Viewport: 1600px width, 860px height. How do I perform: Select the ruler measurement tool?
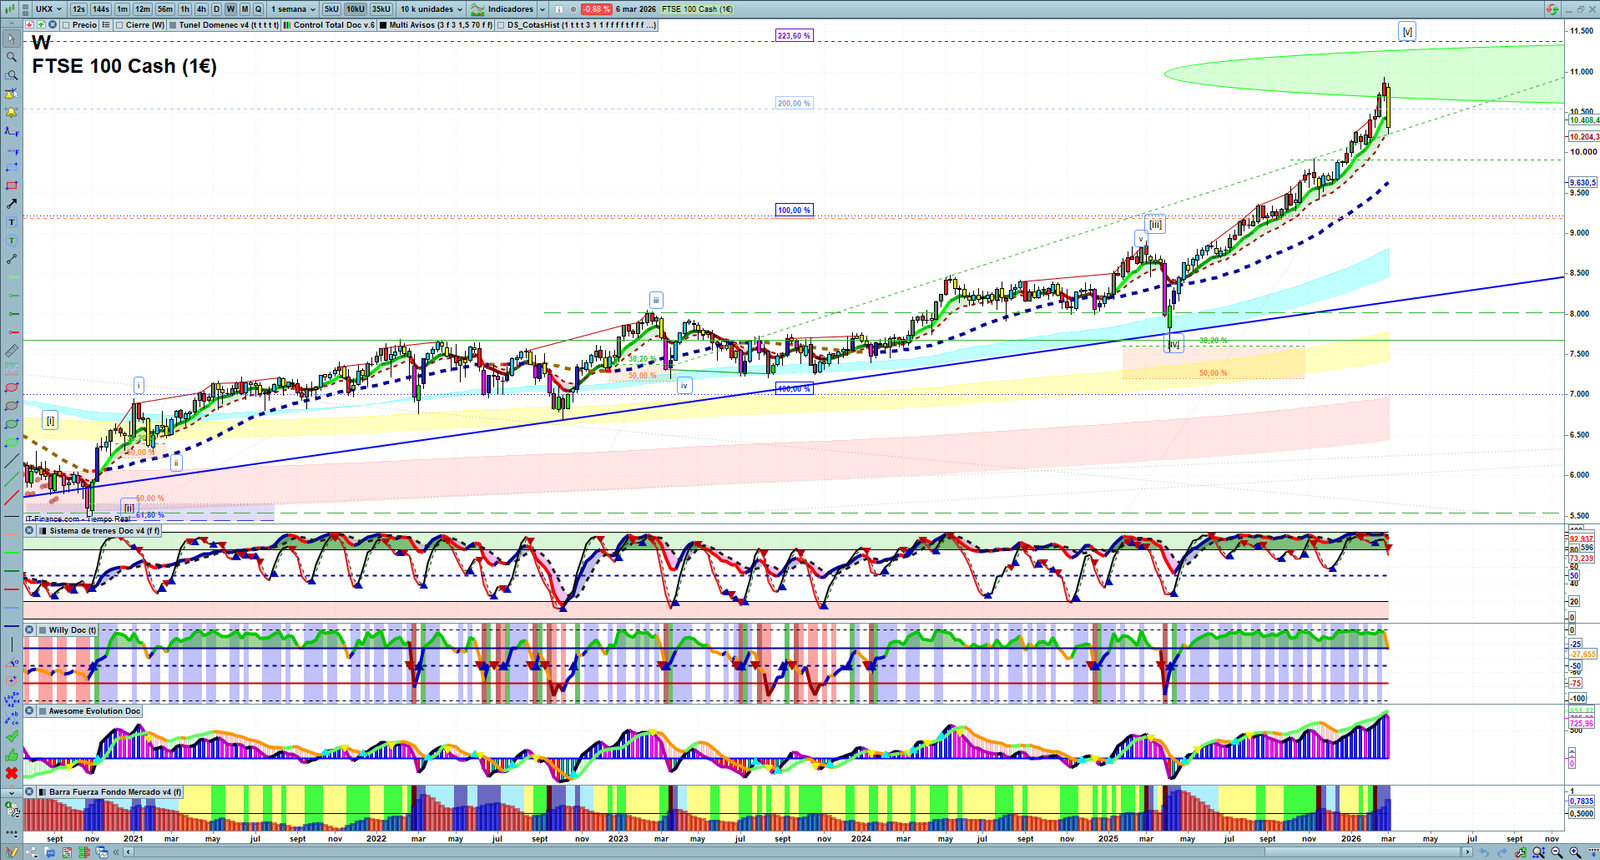(11, 351)
